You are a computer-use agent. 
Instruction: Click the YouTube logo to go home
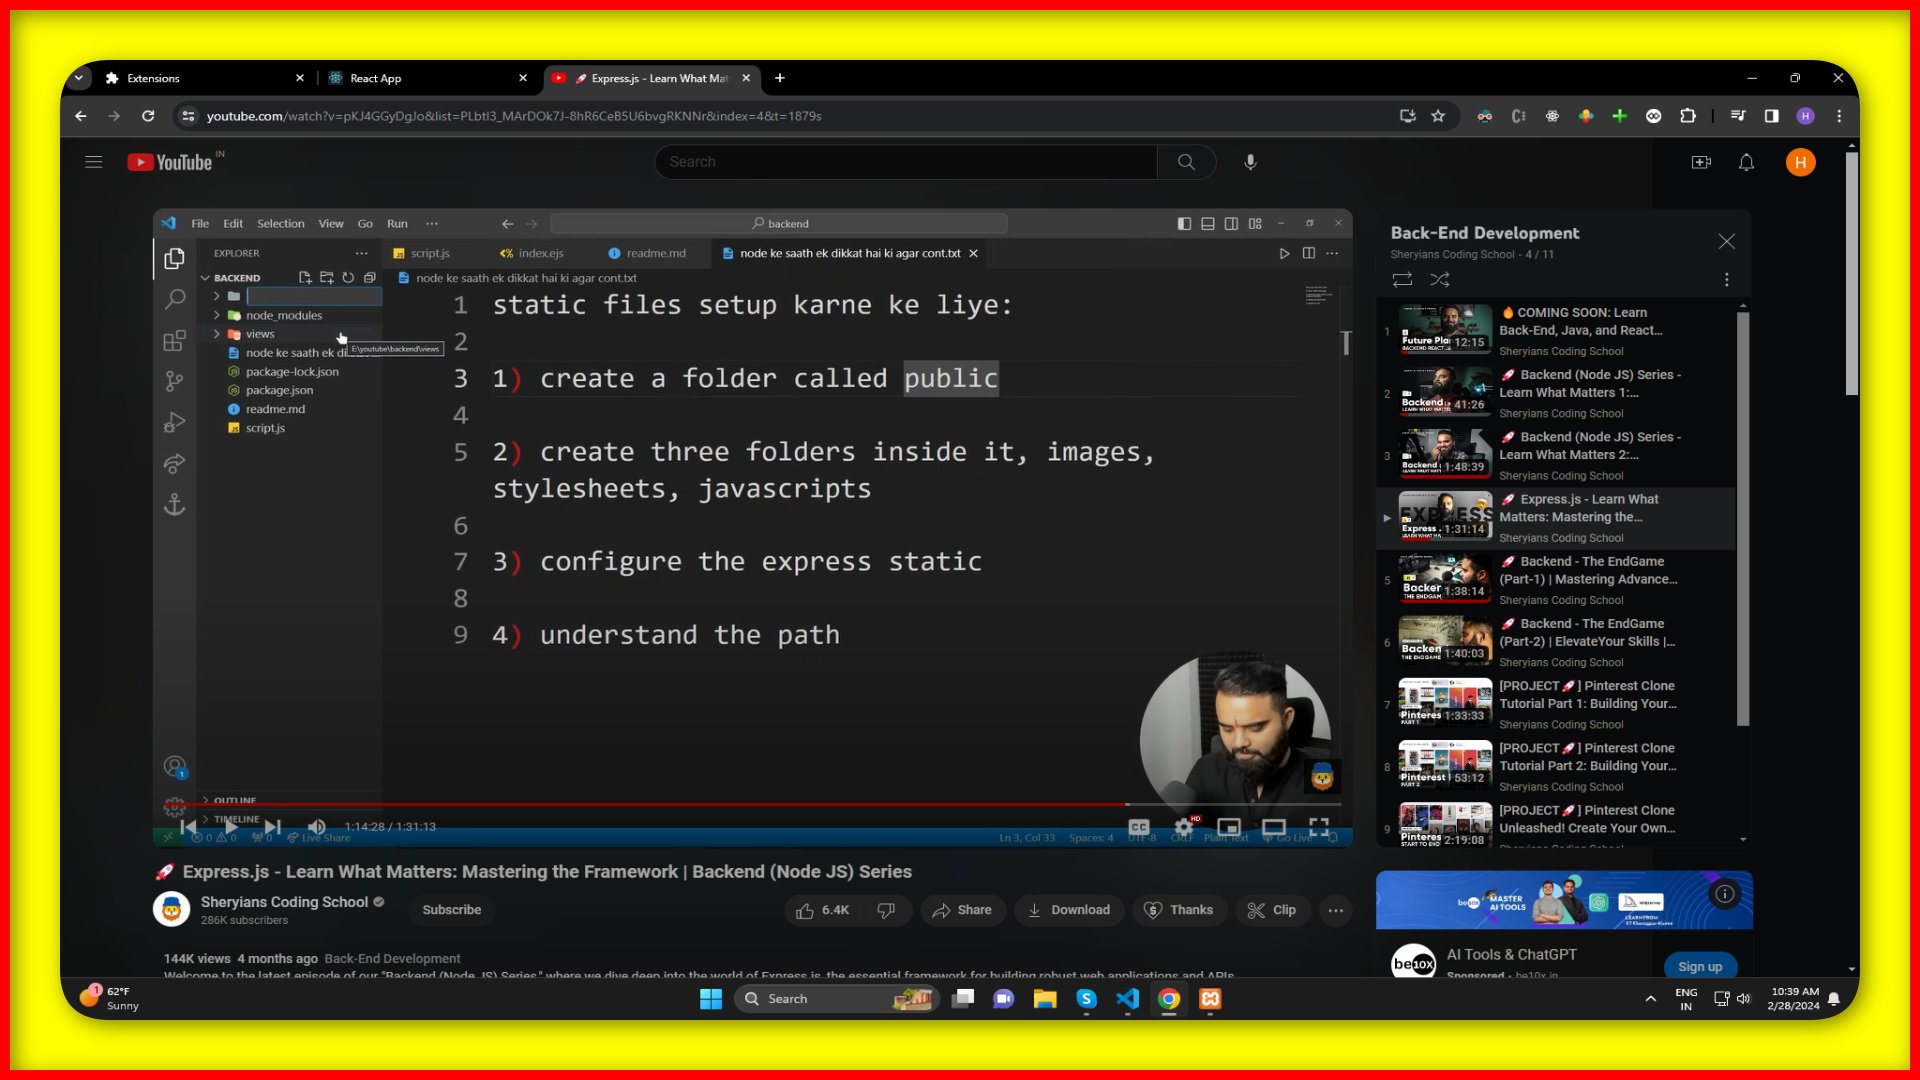click(171, 162)
